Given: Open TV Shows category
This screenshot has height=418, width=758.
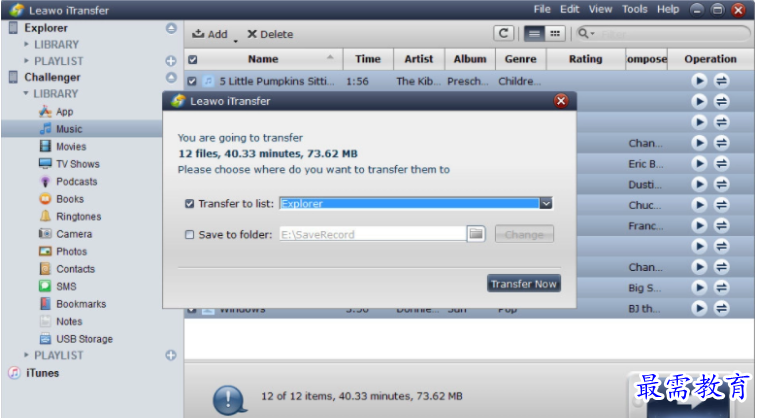Looking at the screenshot, I should [69, 164].
